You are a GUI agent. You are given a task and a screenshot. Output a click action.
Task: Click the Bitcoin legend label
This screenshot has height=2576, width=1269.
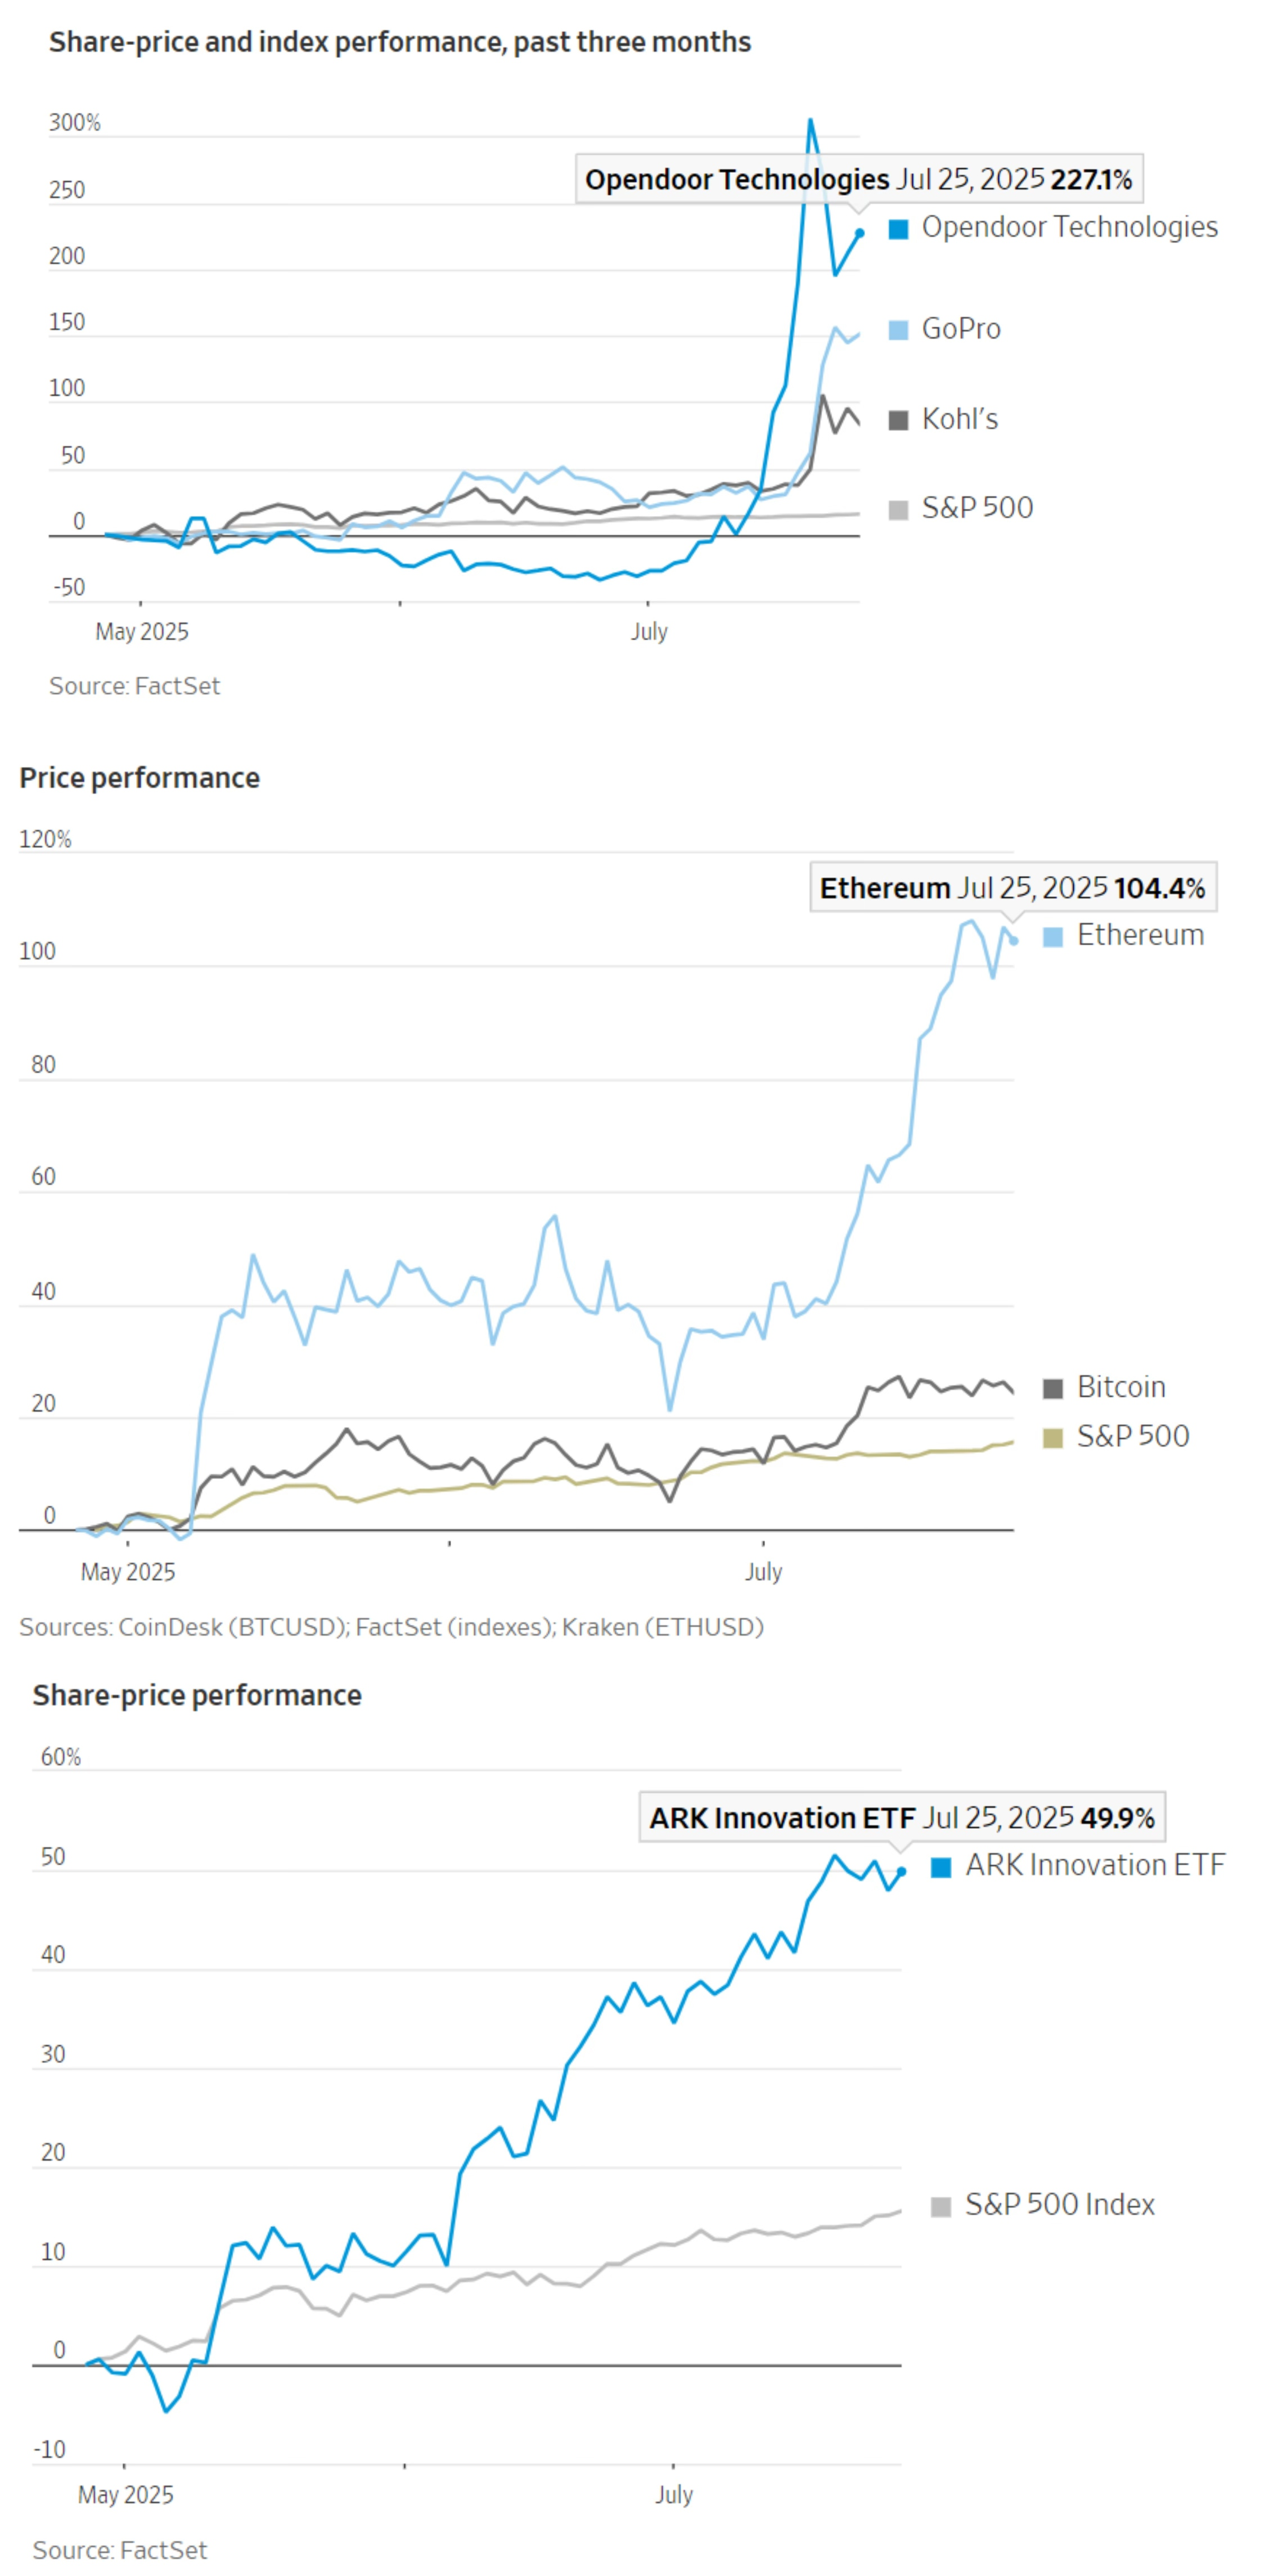[1121, 1387]
